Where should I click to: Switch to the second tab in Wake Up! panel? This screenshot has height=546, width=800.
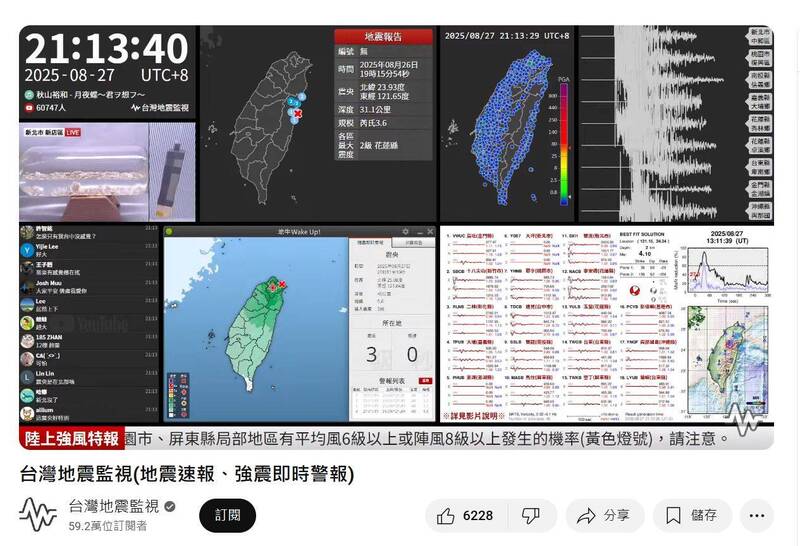click(412, 243)
